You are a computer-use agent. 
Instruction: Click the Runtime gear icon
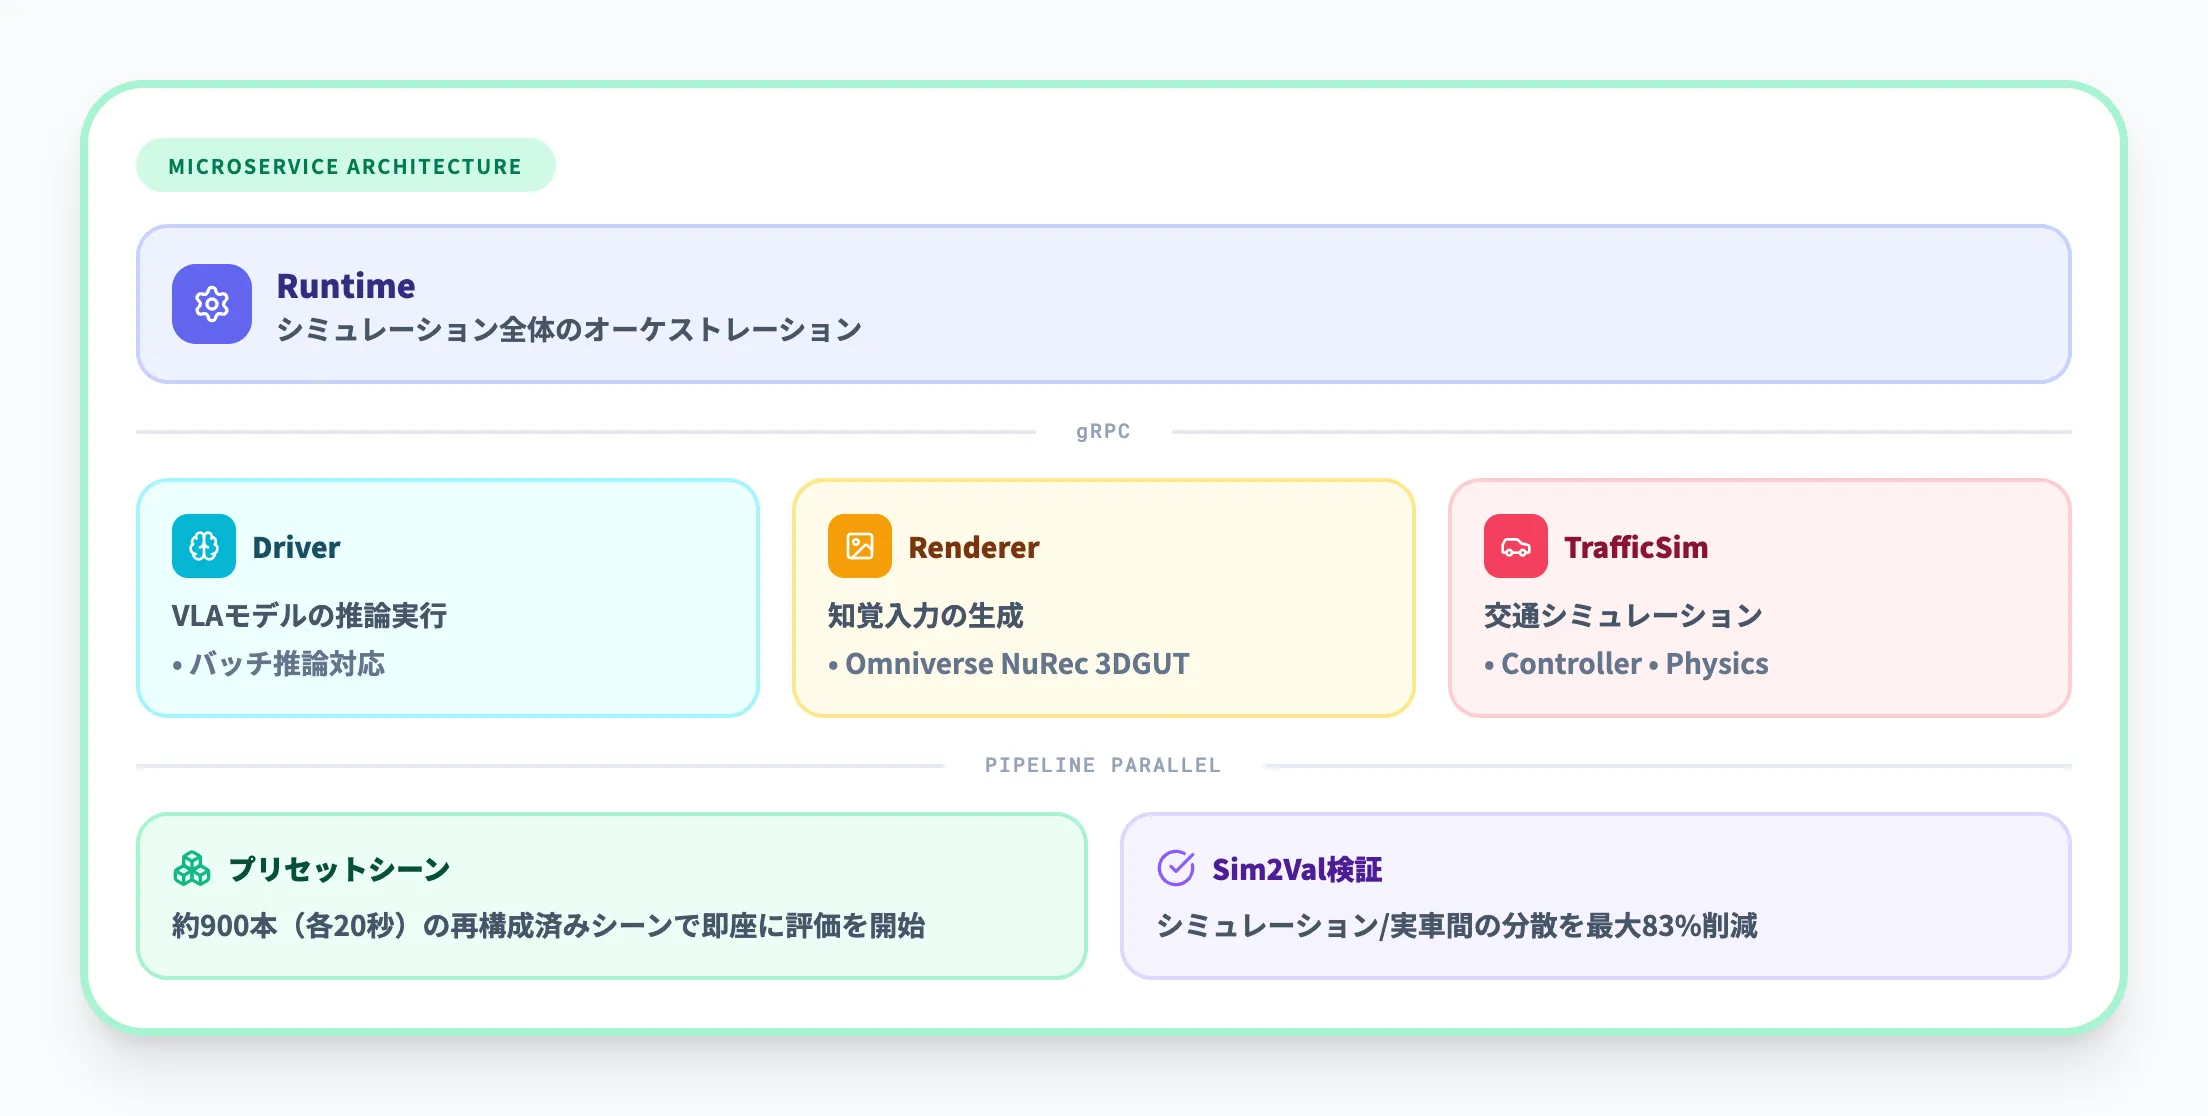click(211, 304)
